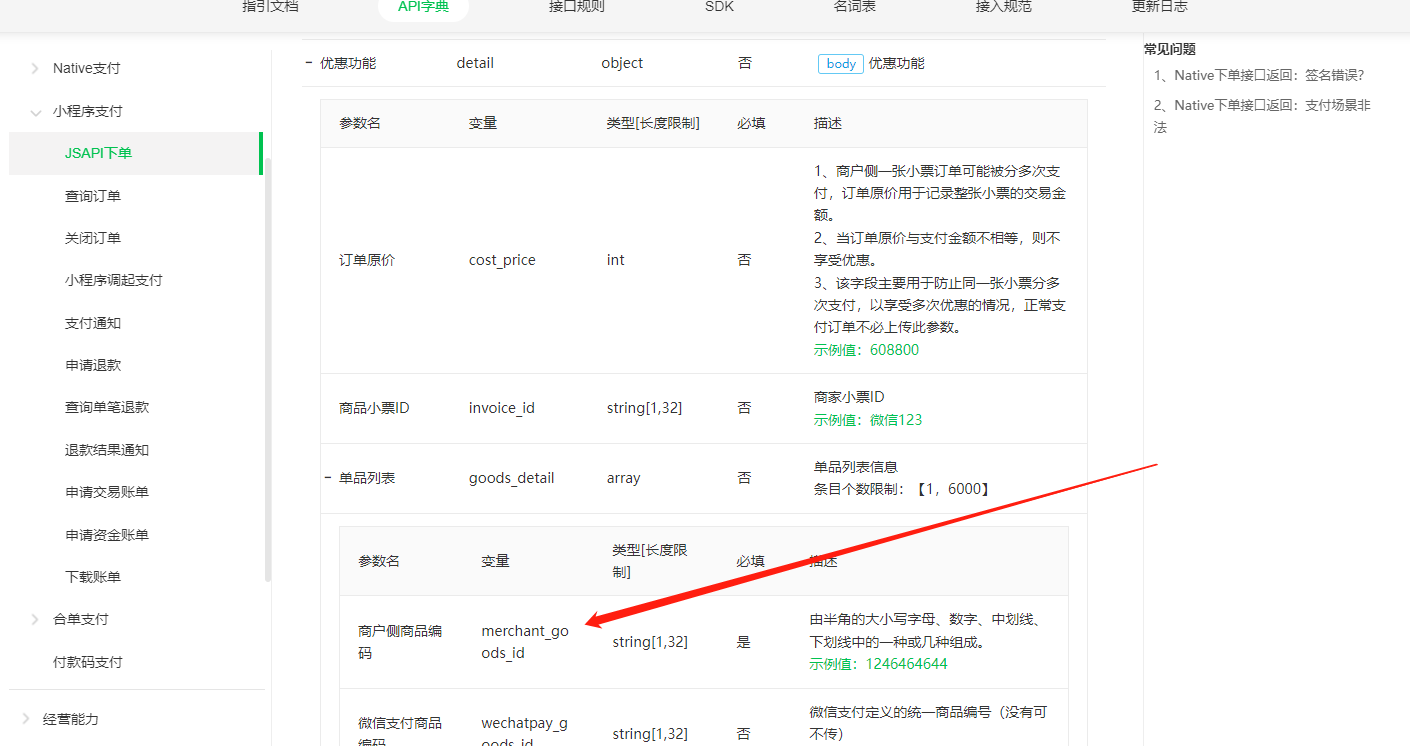Open 退款结果通知 in the sidebar
Viewport: 1410px width, 746px height.
107,450
